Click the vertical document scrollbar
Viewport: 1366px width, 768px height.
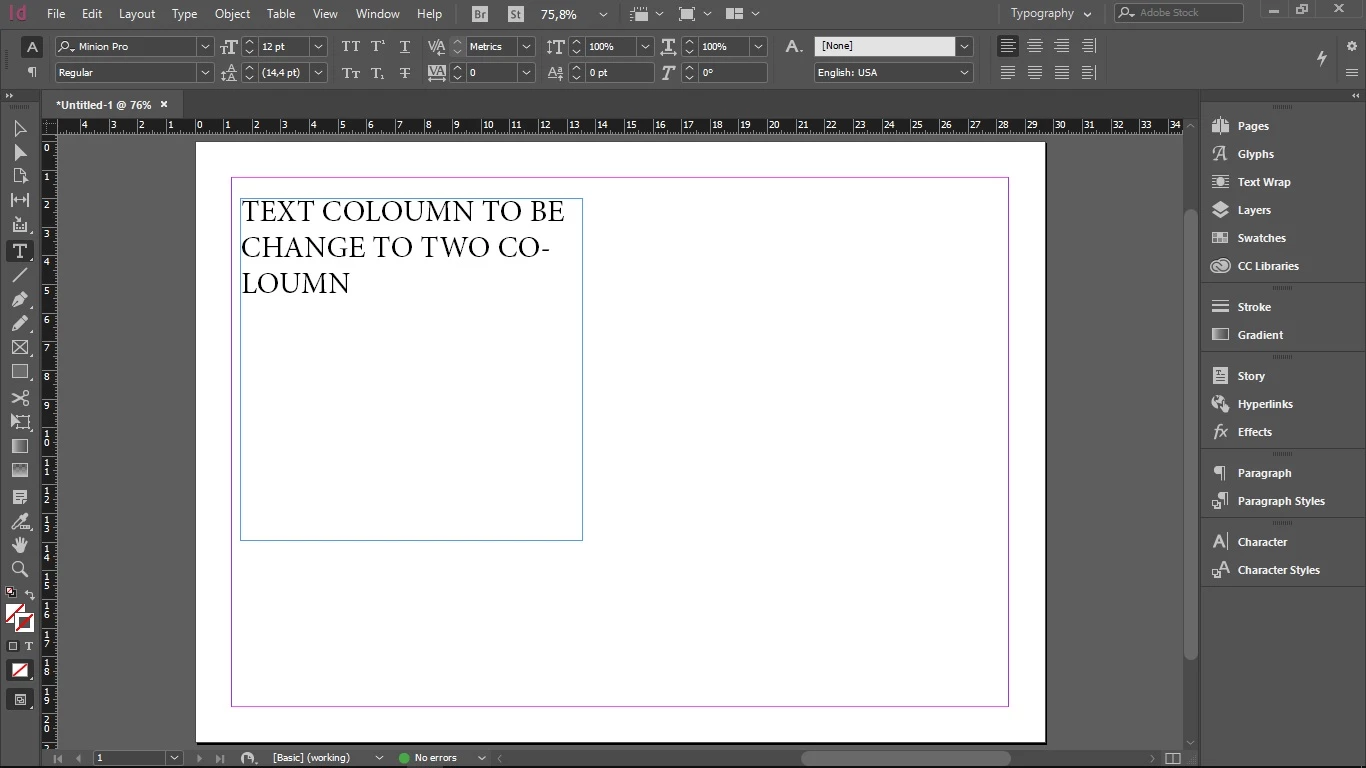[x=1190, y=435]
